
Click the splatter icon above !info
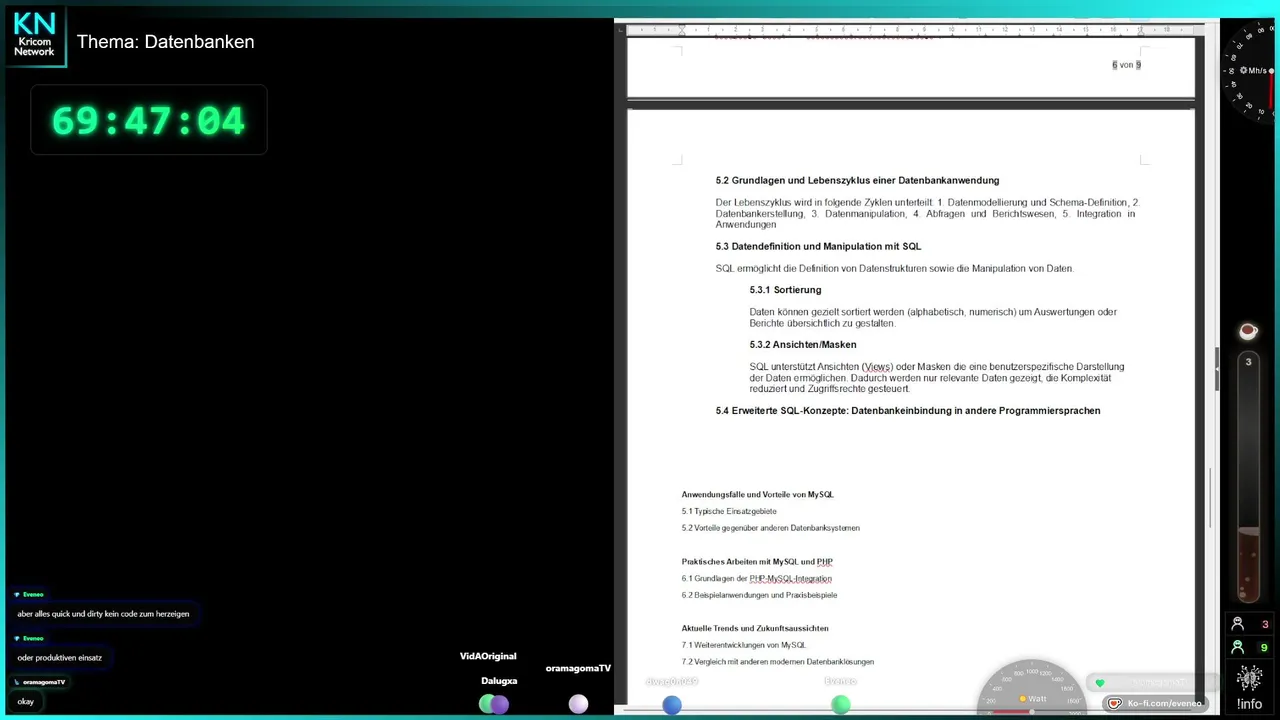[1249, 679]
